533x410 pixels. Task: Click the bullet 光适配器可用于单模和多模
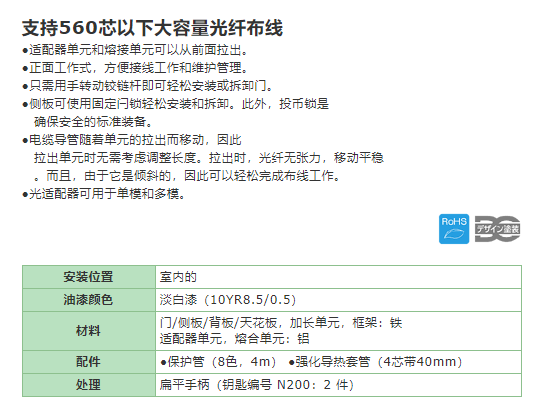click(104, 194)
